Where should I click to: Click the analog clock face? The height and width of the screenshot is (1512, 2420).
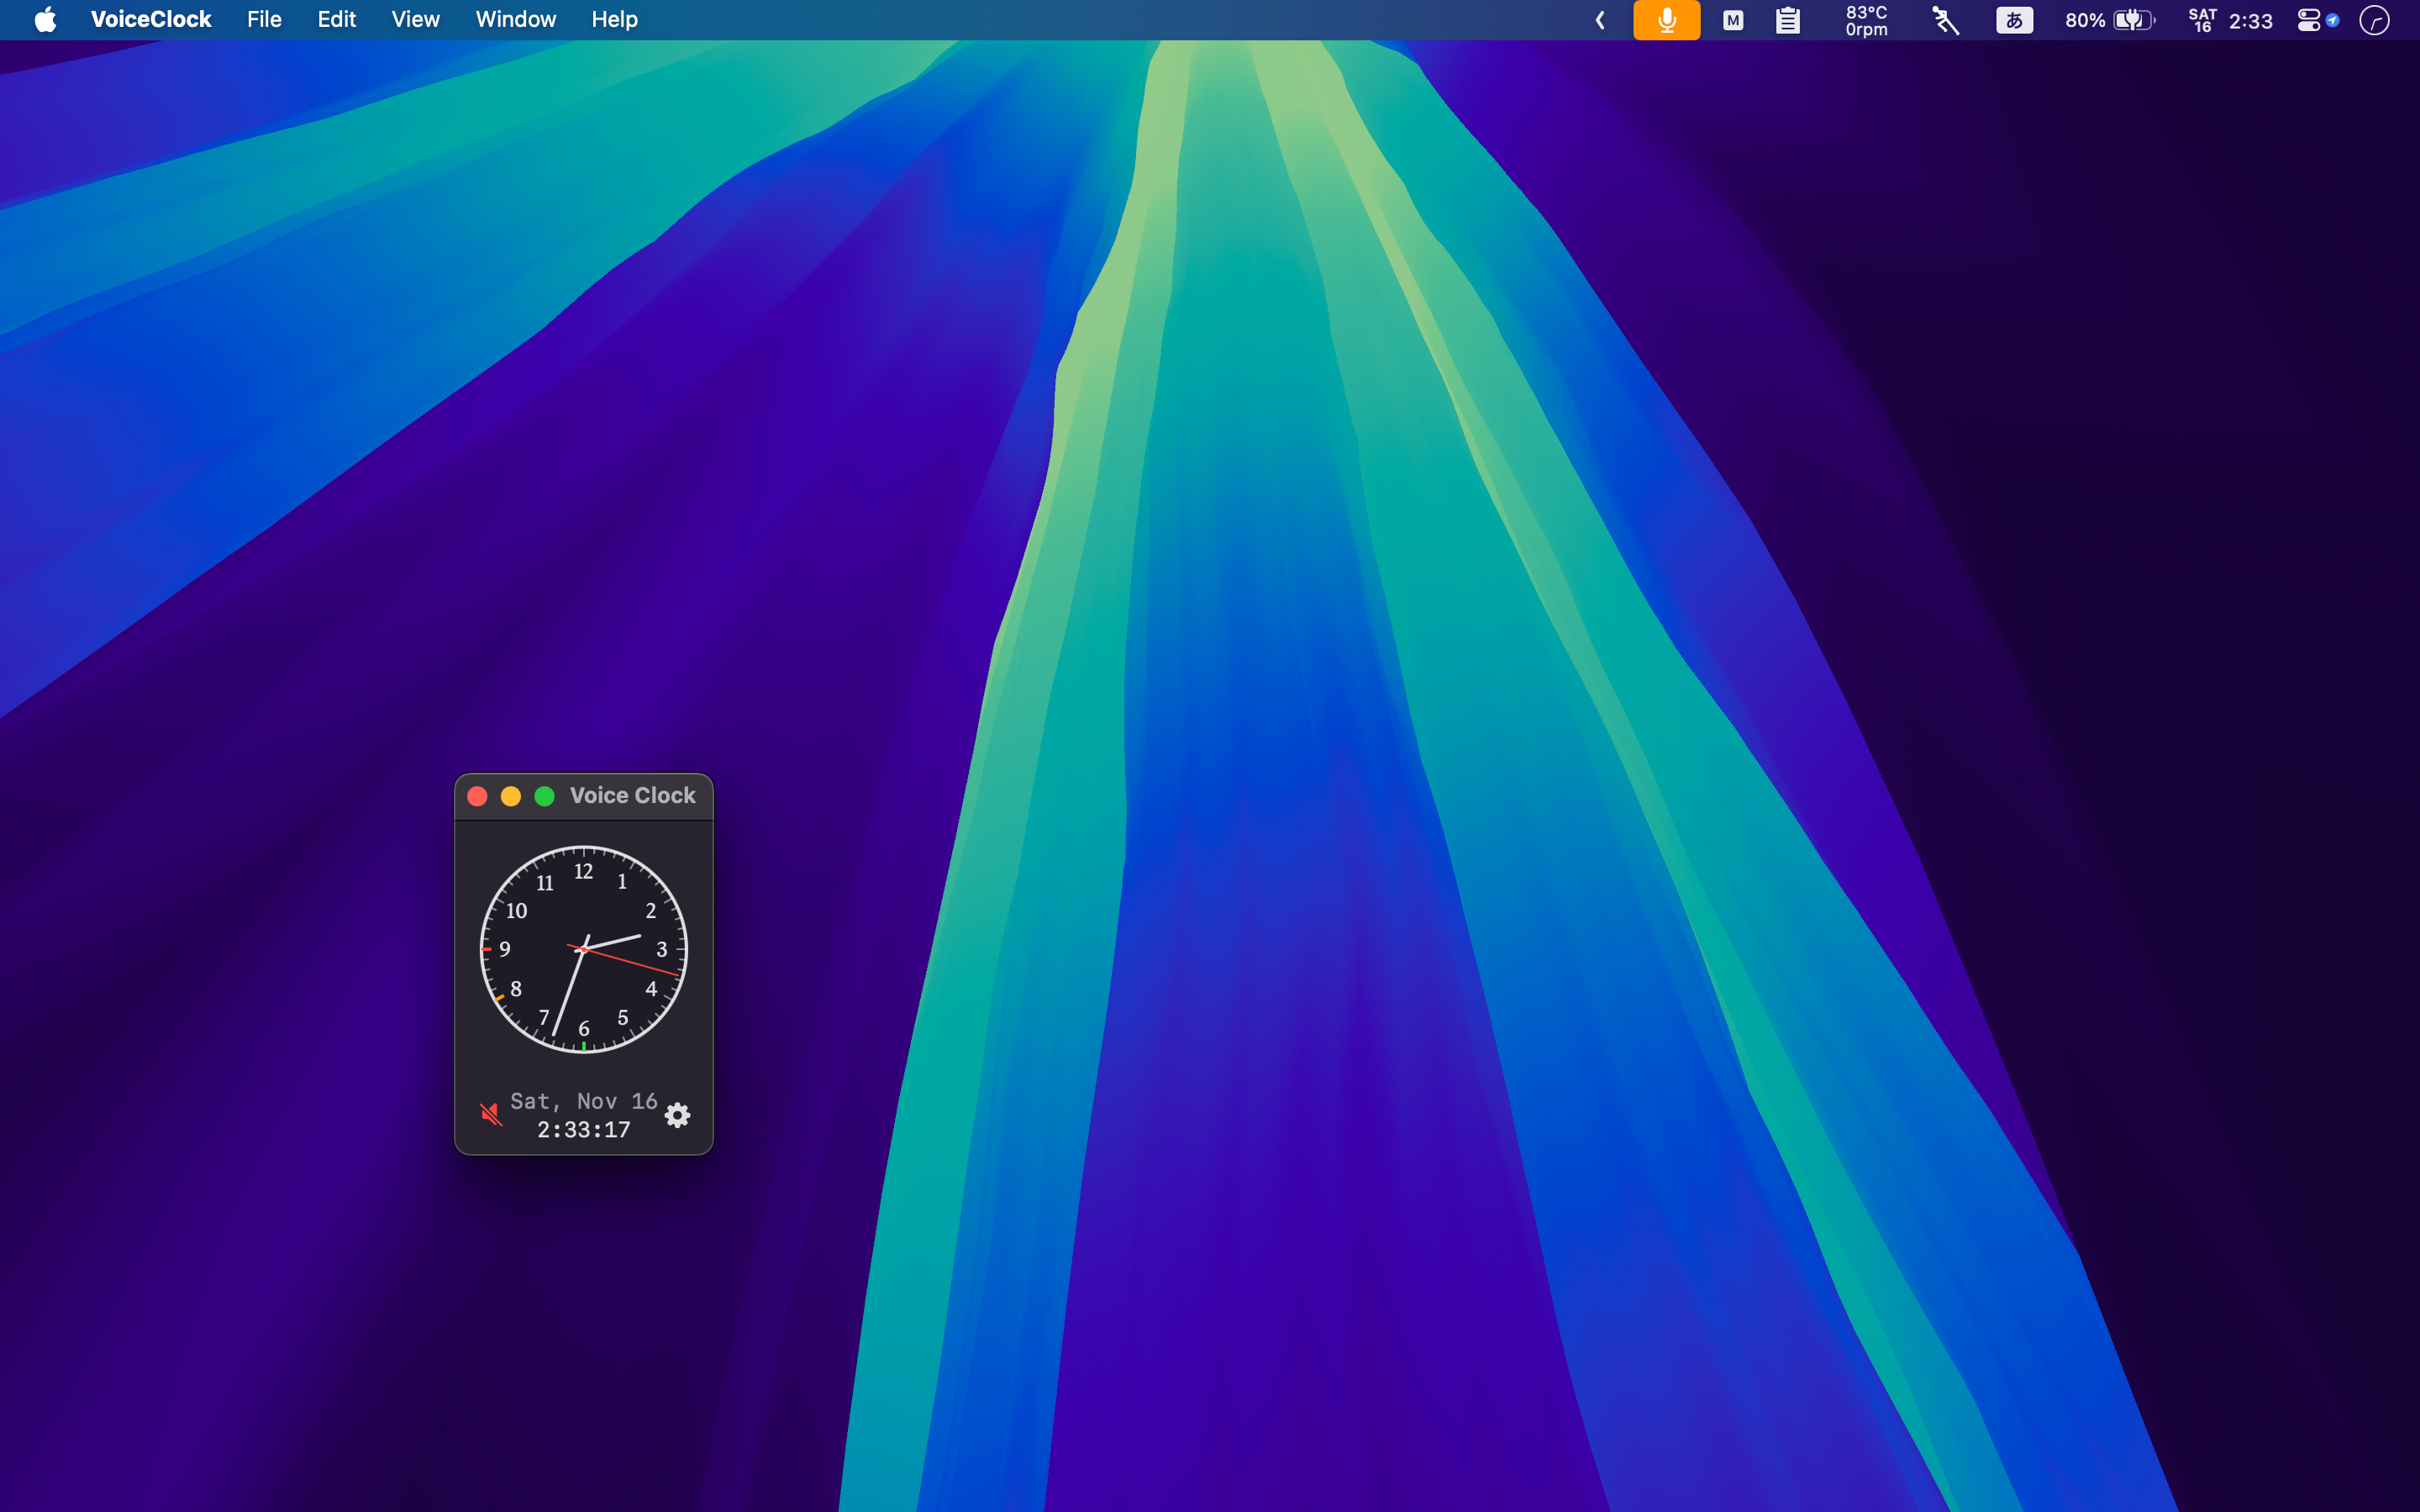coord(584,949)
